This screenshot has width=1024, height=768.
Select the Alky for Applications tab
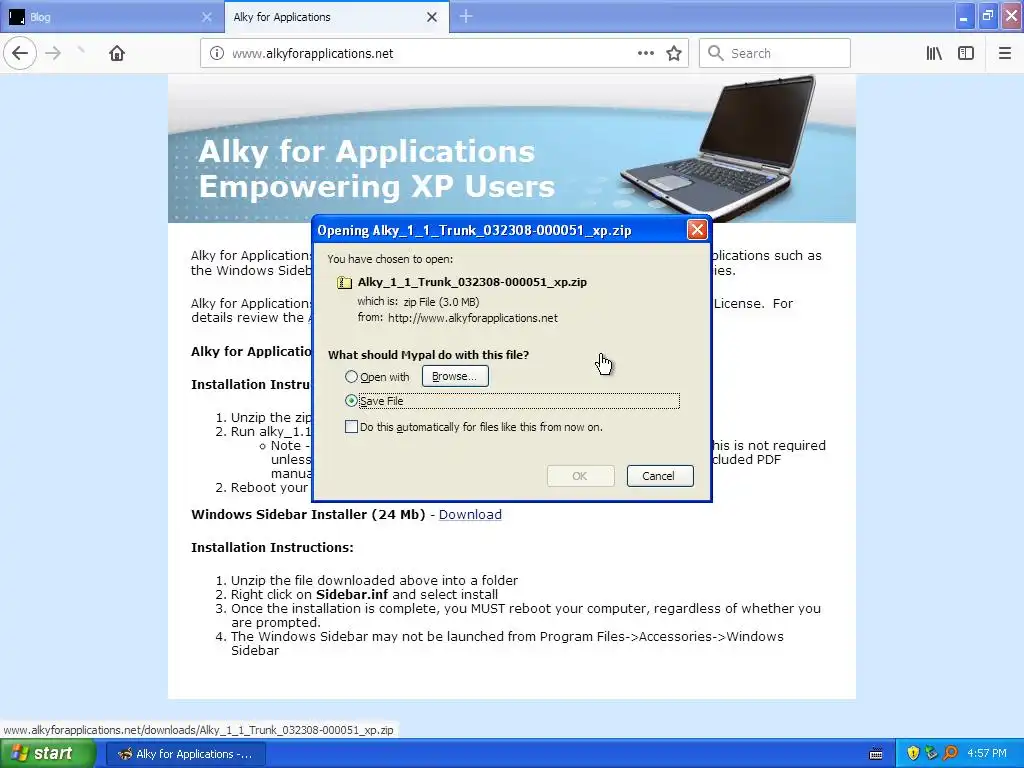tap(336, 17)
